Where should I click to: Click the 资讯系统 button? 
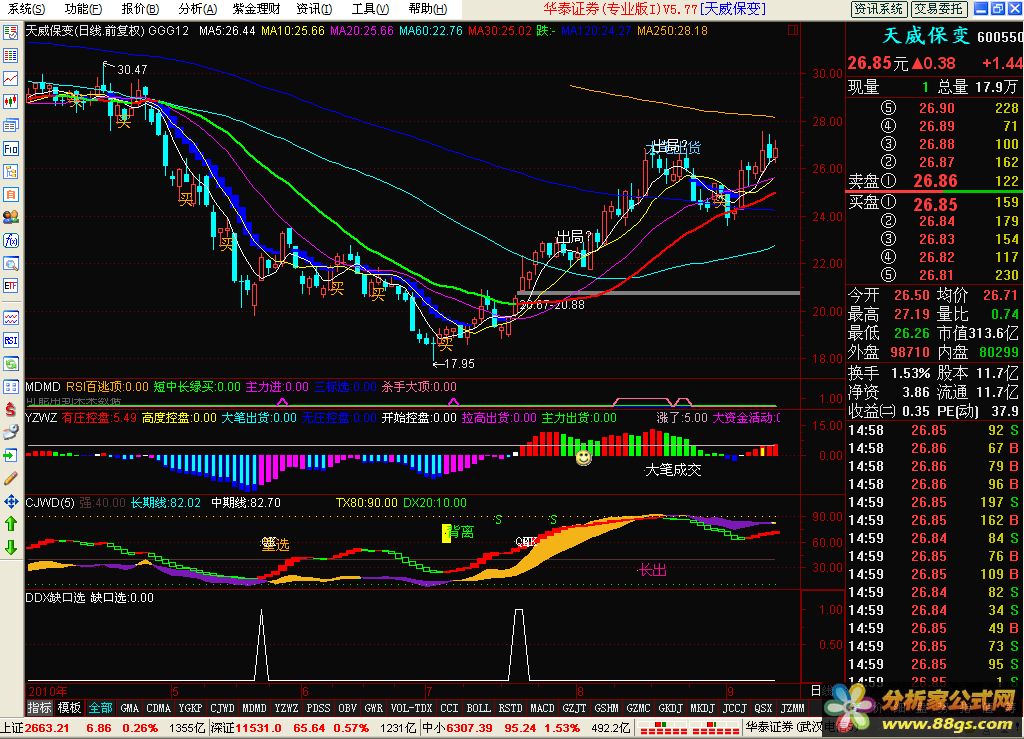click(x=878, y=8)
